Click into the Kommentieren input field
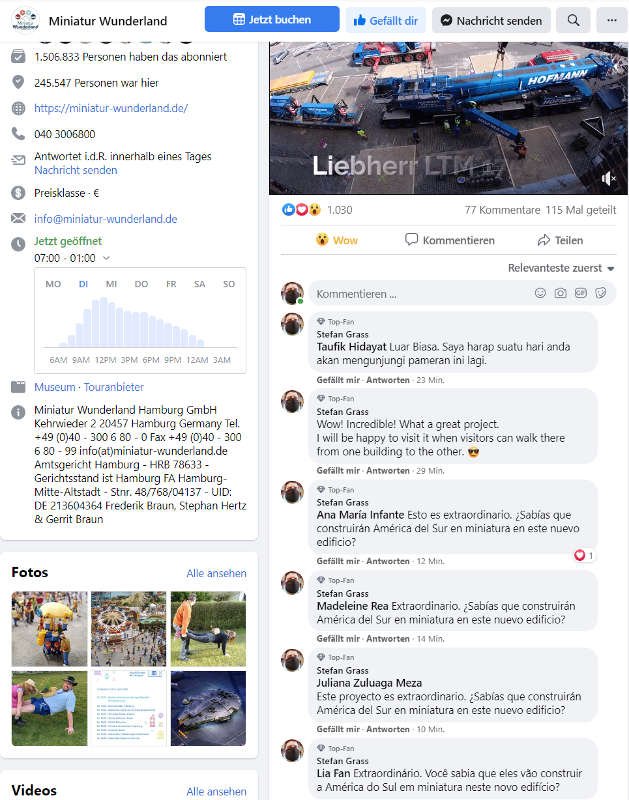The image size is (629, 800). click(422, 294)
